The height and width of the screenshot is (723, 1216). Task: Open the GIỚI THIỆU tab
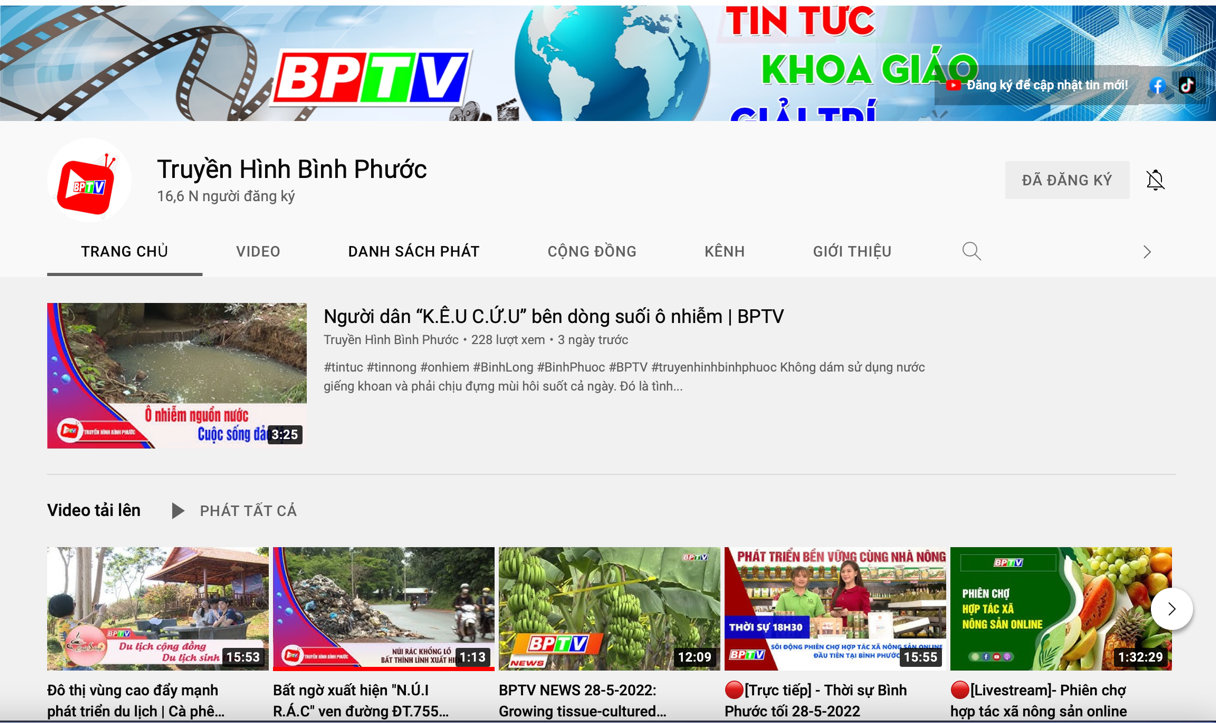pyautogui.click(x=852, y=251)
